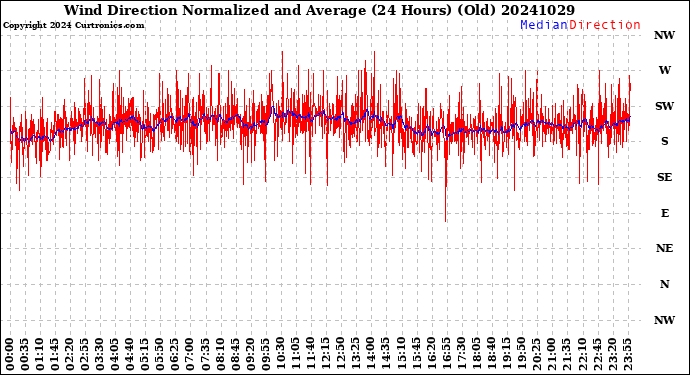Click the 07:35 time axis label
Image resolution: width=690 pixels, height=375 pixels.
[206, 354]
